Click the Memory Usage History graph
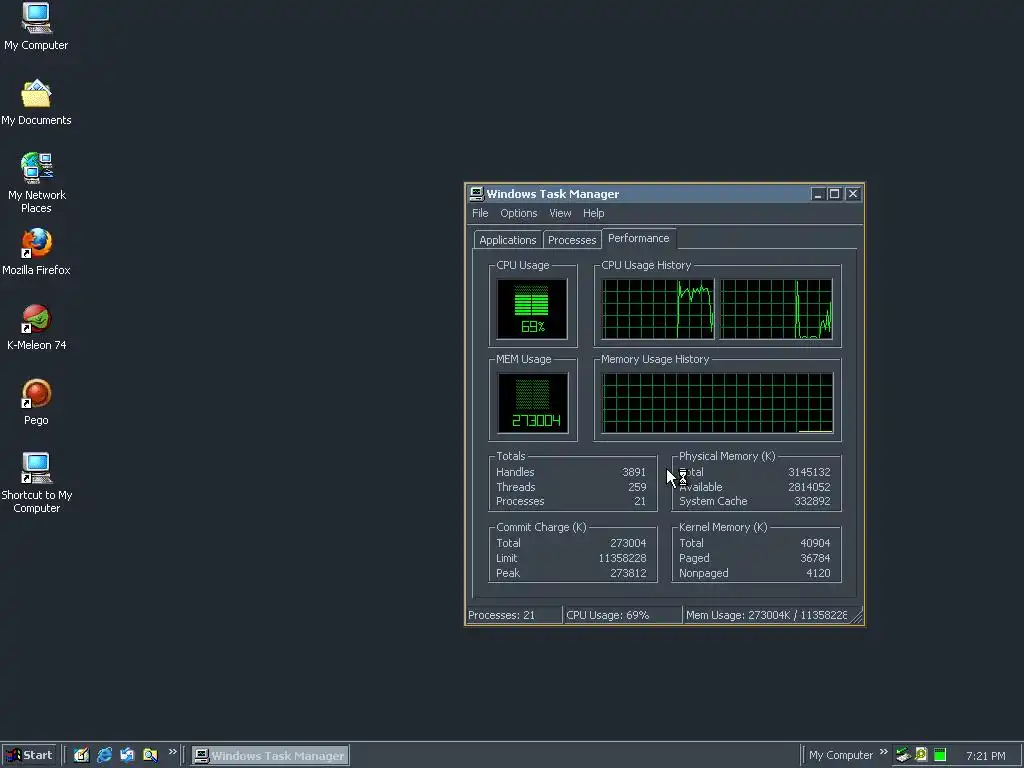Viewport: 1024px width, 768px height. (x=717, y=403)
